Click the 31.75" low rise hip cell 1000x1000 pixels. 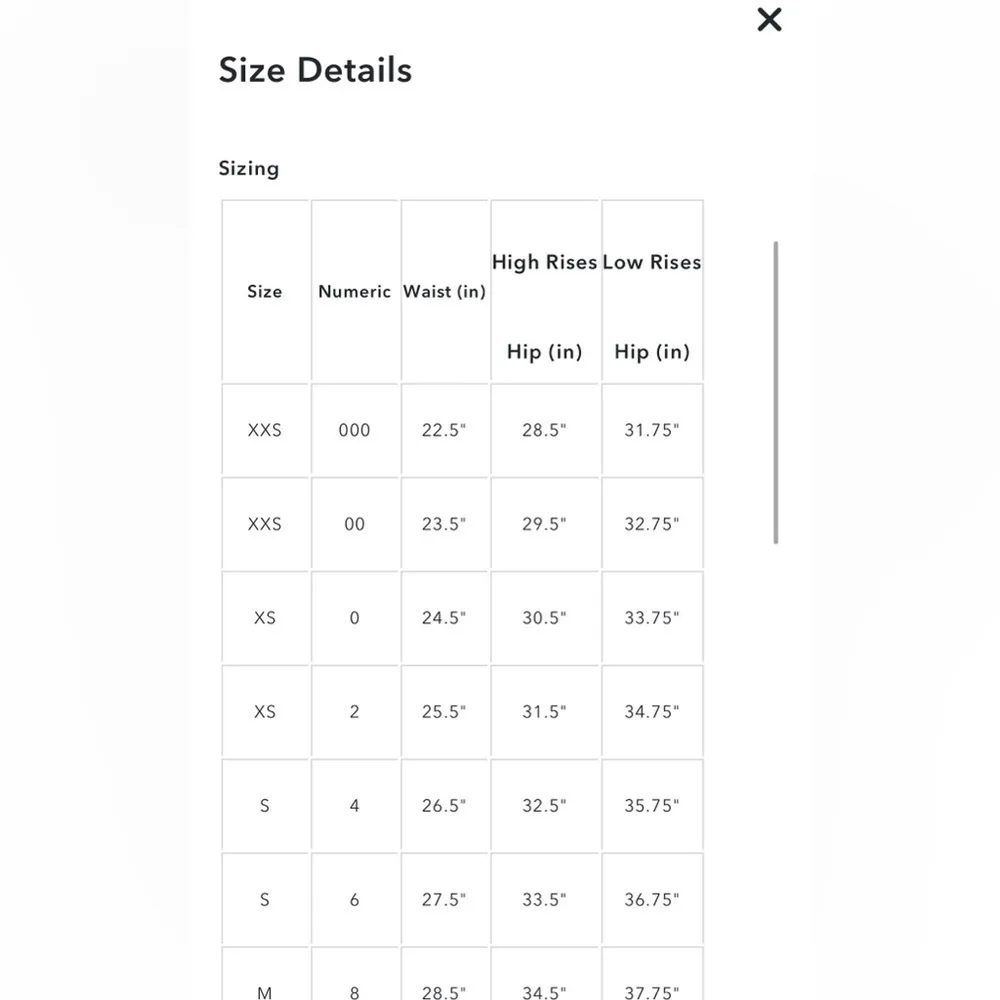[x=652, y=430]
